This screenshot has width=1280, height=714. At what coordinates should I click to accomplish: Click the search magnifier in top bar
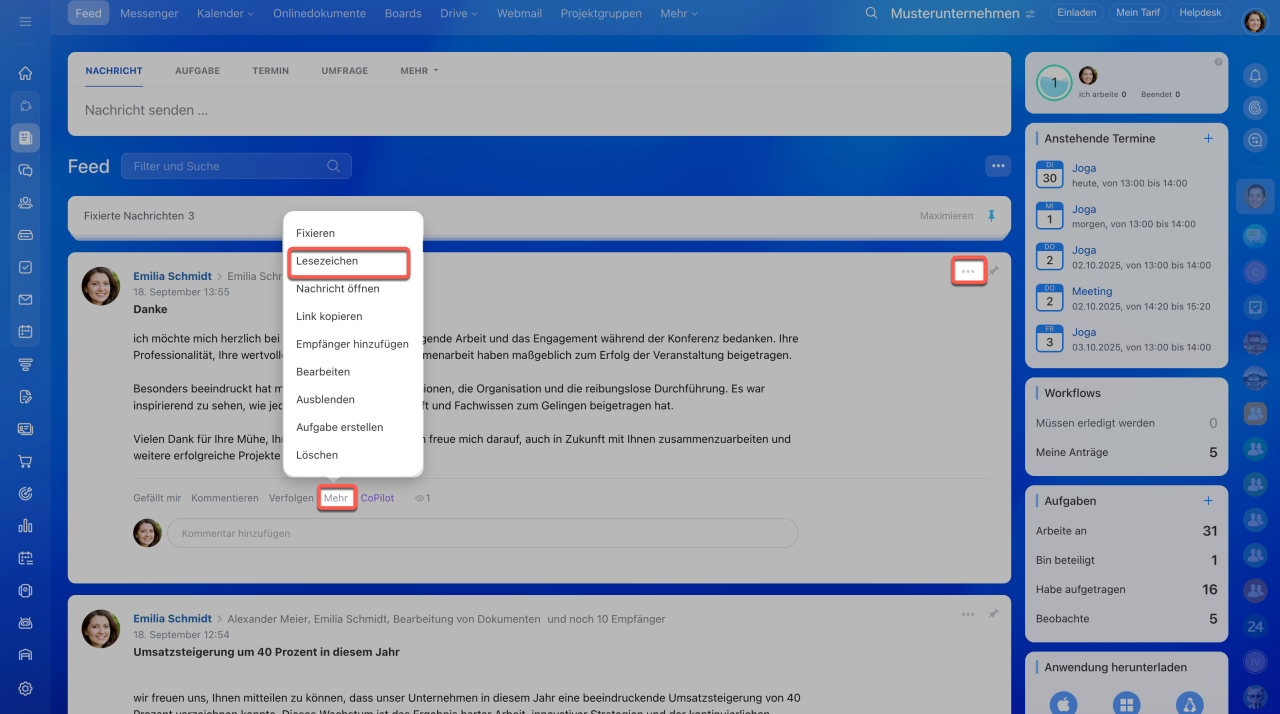pos(871,13)
